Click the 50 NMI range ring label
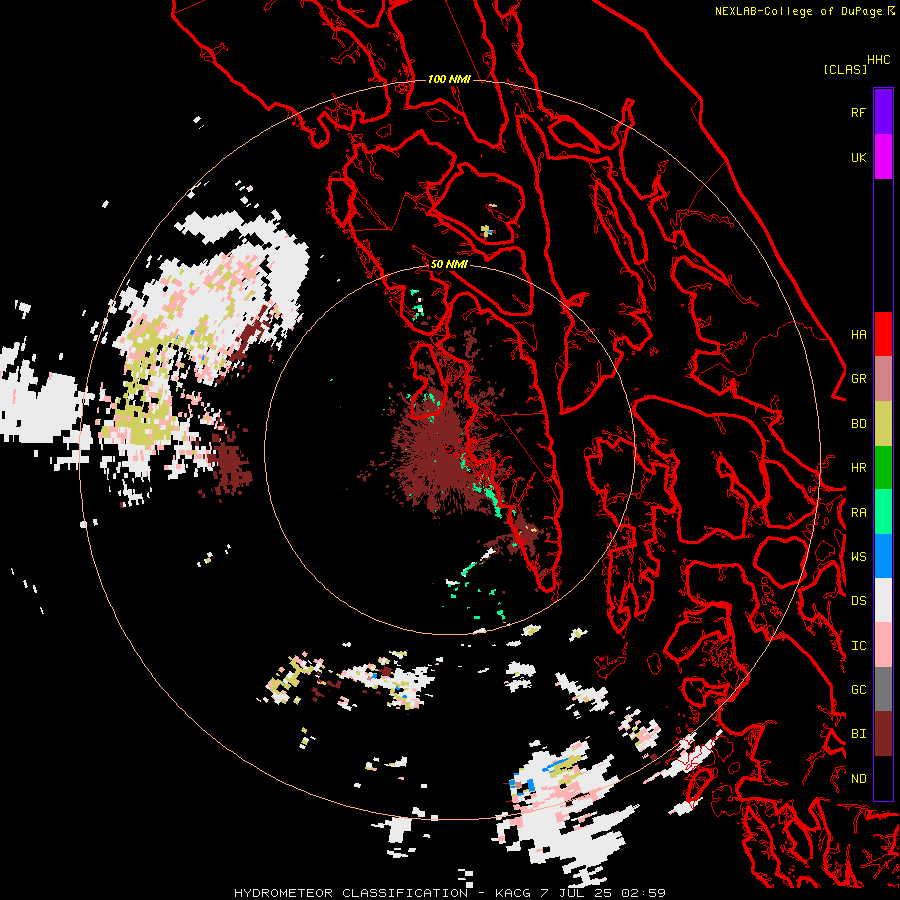This screenshot has height=900, width=900. tap(449, 265)
